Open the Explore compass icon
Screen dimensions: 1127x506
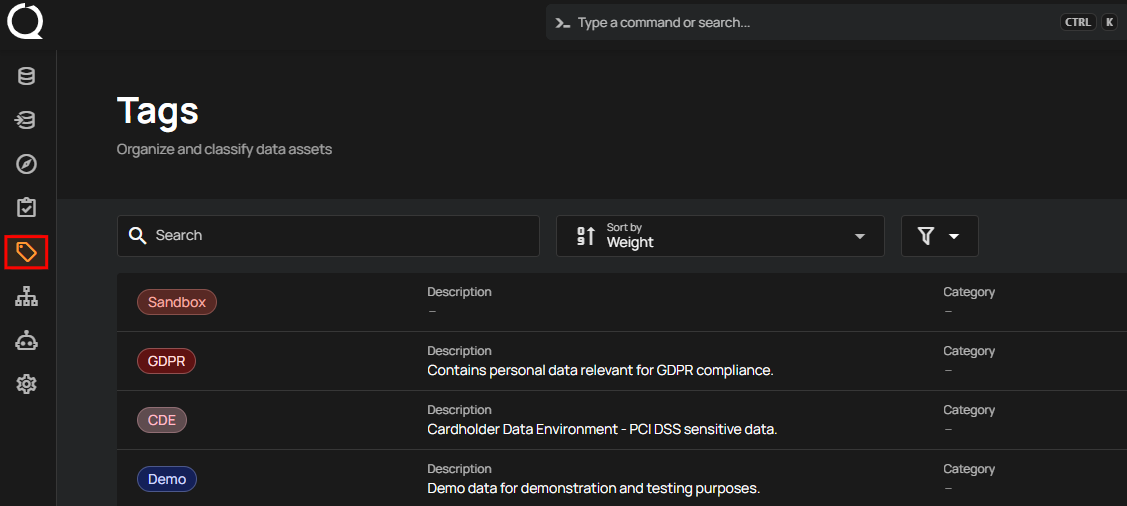pyautogui.click(x=27, y=164)
